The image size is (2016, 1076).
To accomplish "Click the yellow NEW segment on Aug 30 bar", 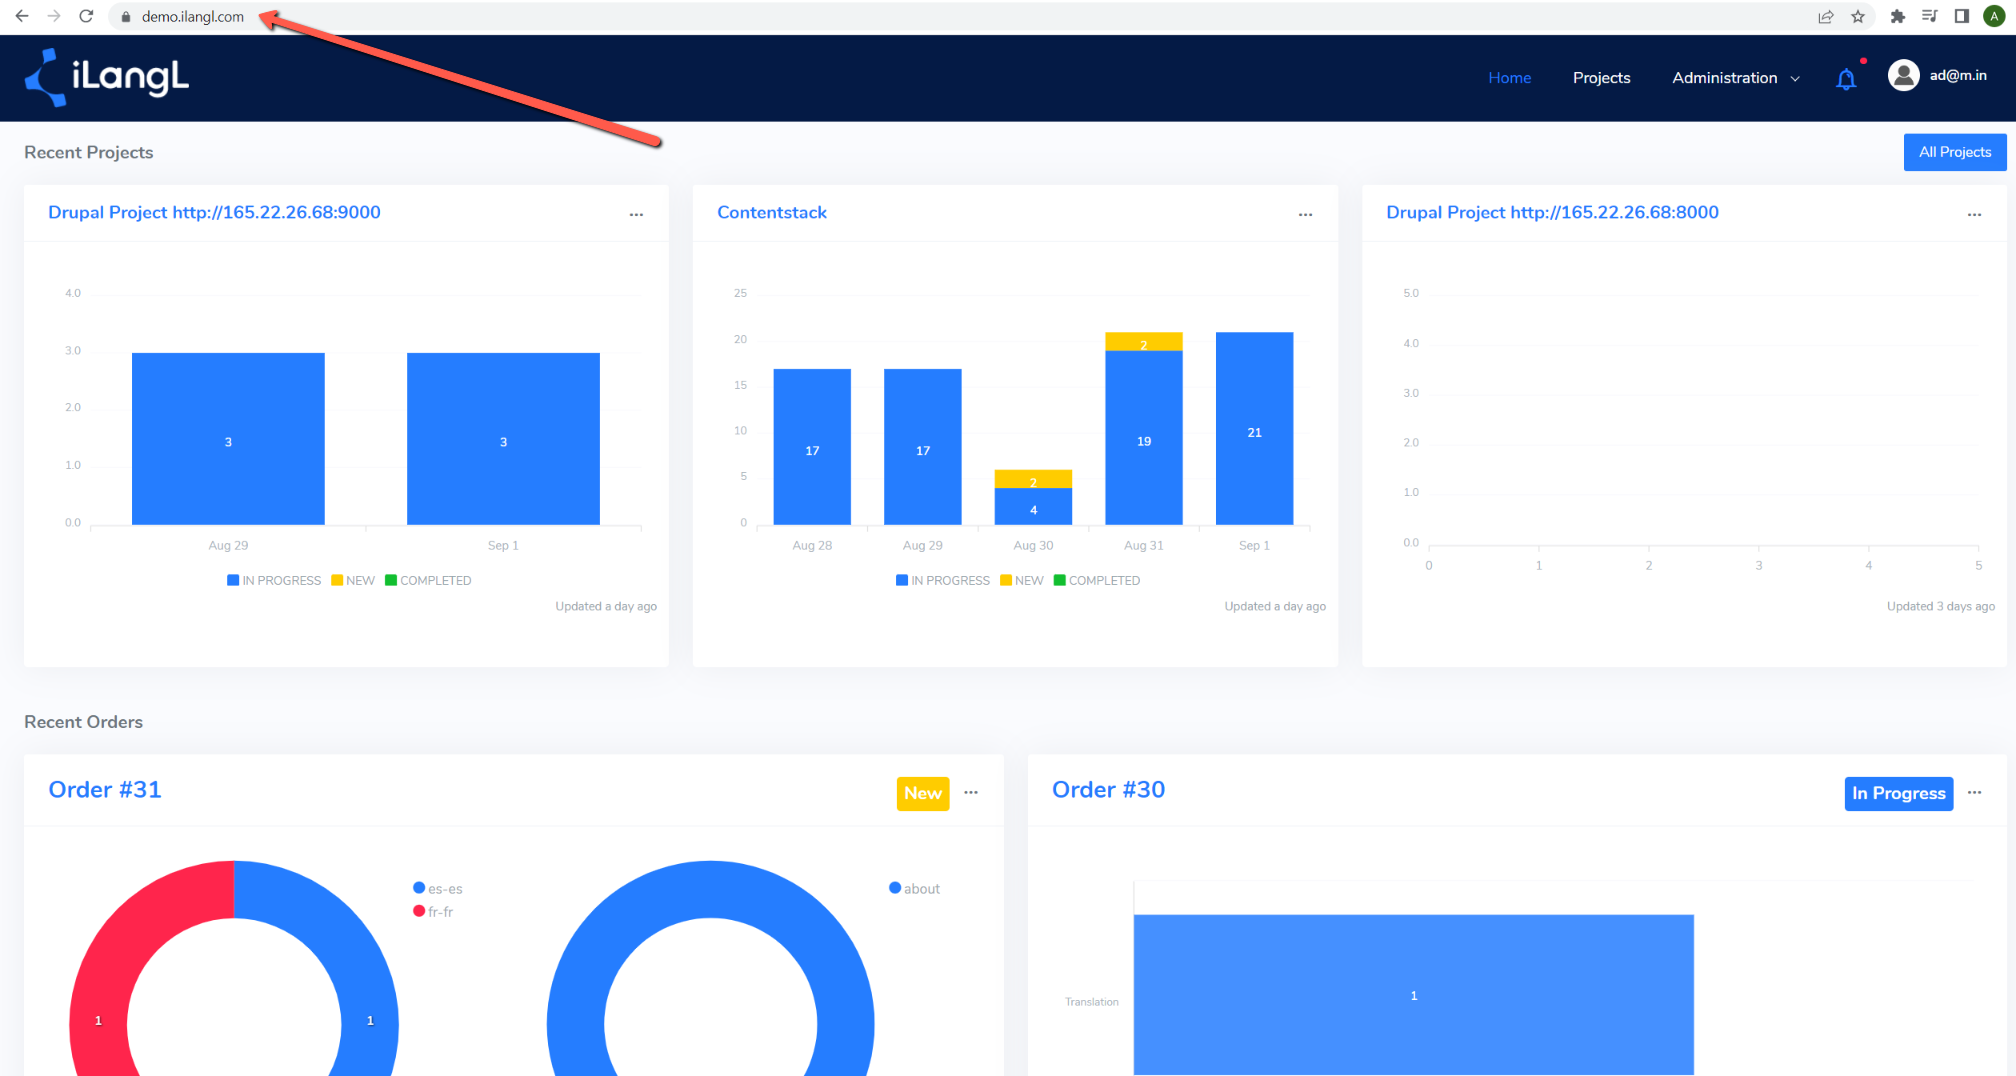I will coord(1033,479).
